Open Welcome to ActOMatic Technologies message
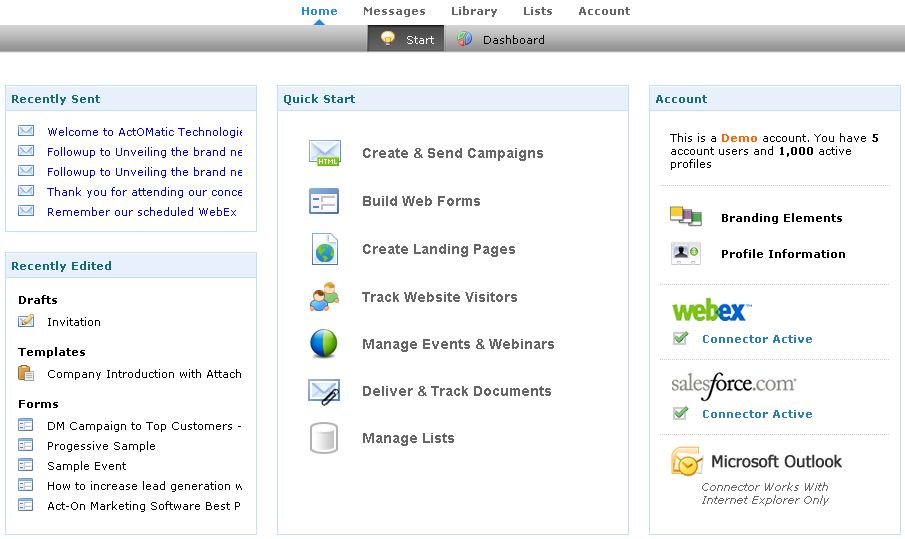Viewport: 905px width, 539px height. pos(144,132)
